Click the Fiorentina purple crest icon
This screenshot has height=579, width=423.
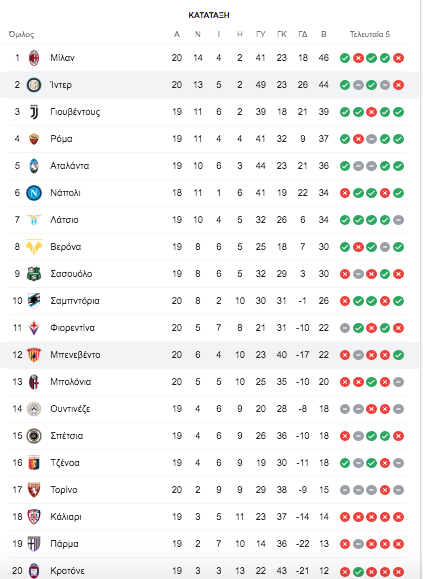tap(34, 328)
